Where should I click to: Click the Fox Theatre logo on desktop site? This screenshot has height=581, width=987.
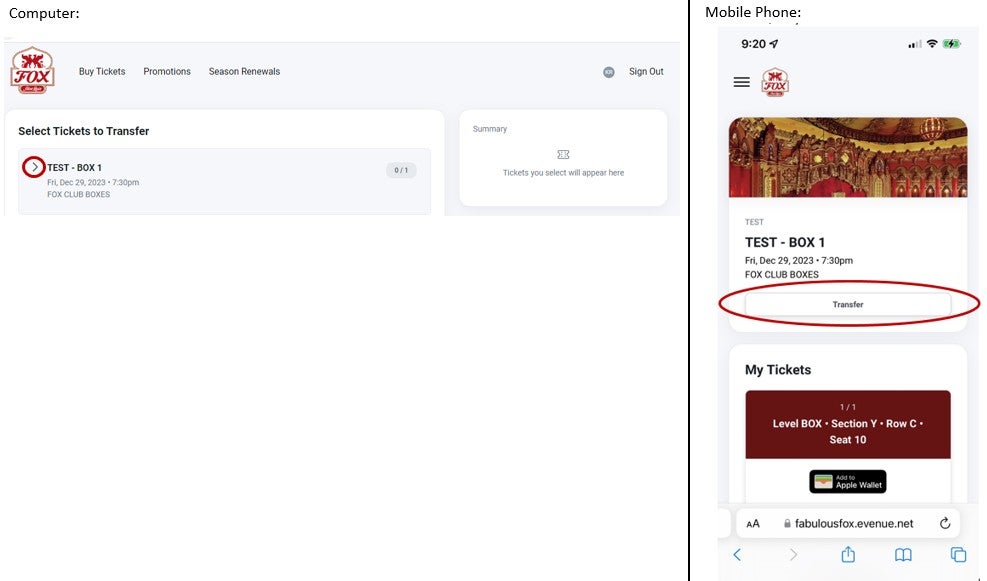pos(32,71)
